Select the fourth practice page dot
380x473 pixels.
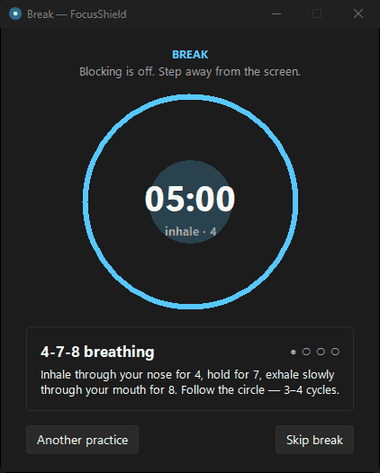[335, 352]
